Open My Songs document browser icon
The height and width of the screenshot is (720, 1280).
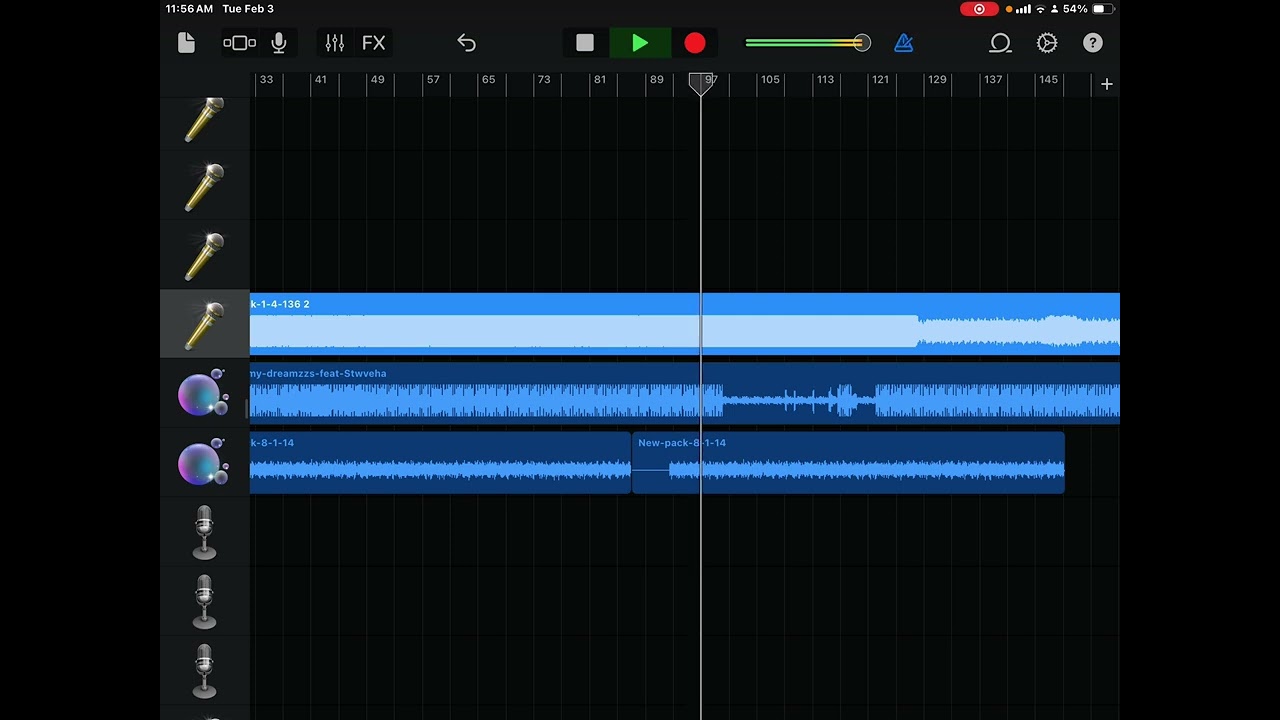(x=186, y=43)
